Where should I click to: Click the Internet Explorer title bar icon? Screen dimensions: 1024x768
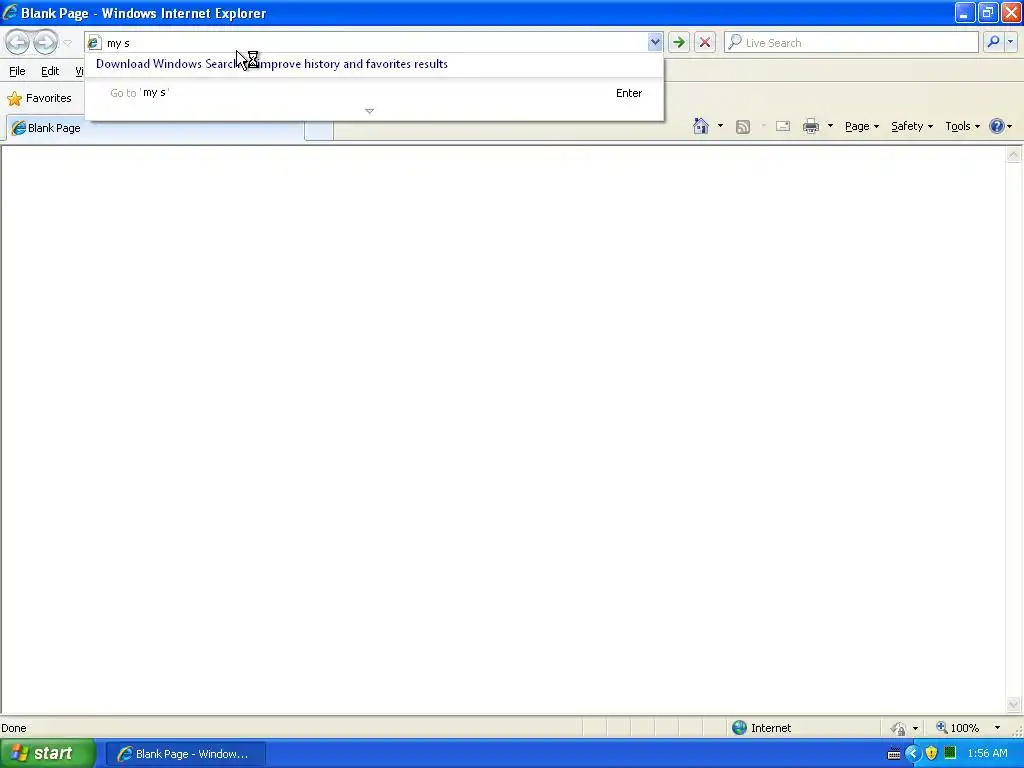(x=10, y=12)
